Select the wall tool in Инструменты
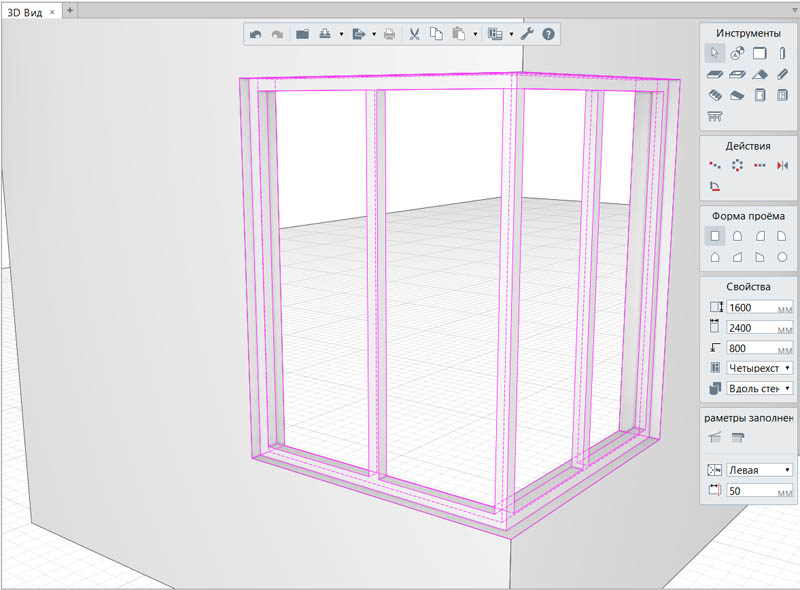800x590 pixels. point(760,53)
